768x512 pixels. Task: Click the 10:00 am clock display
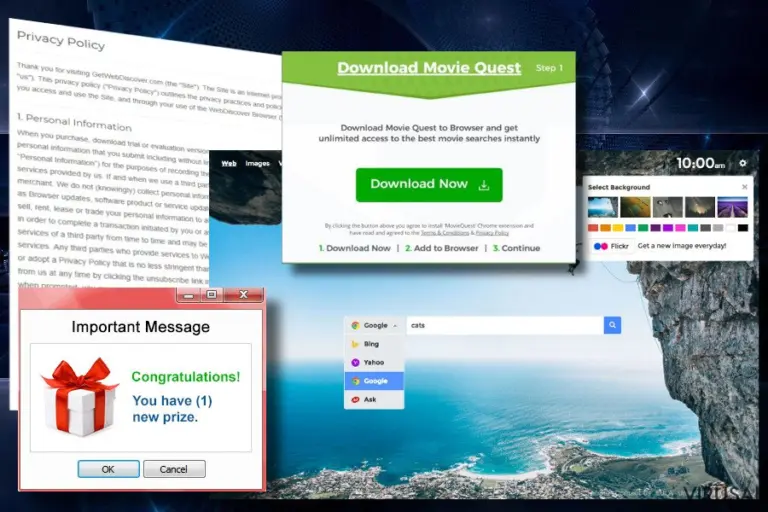click(700, 163)
